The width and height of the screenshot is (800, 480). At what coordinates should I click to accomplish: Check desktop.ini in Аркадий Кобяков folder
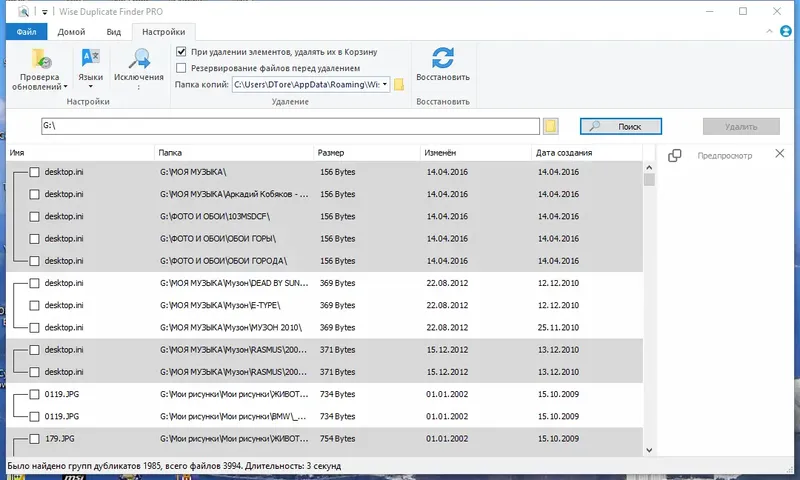click(x=34, y=194)
